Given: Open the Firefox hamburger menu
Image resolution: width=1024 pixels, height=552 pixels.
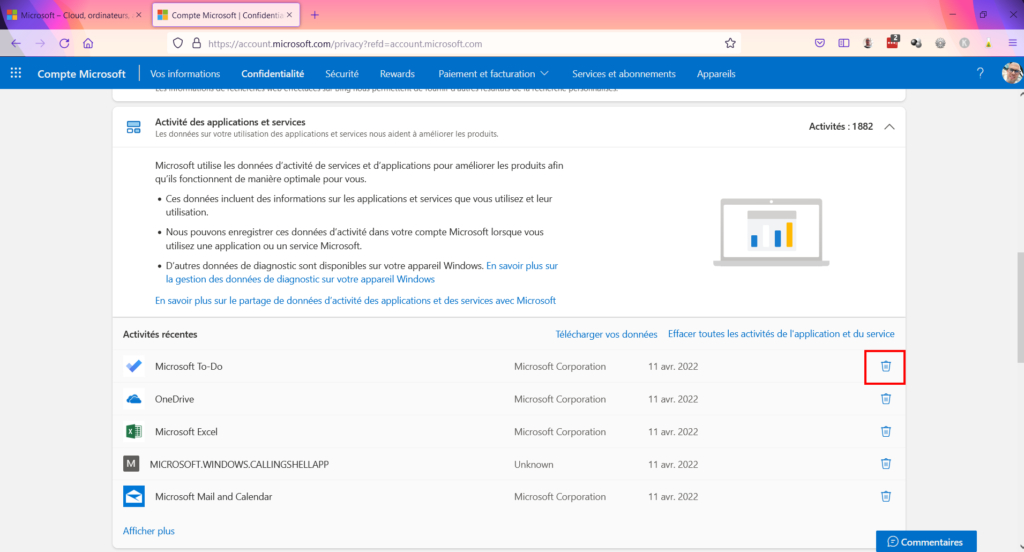Looking at the screenshot, I should click(1013, 44).
